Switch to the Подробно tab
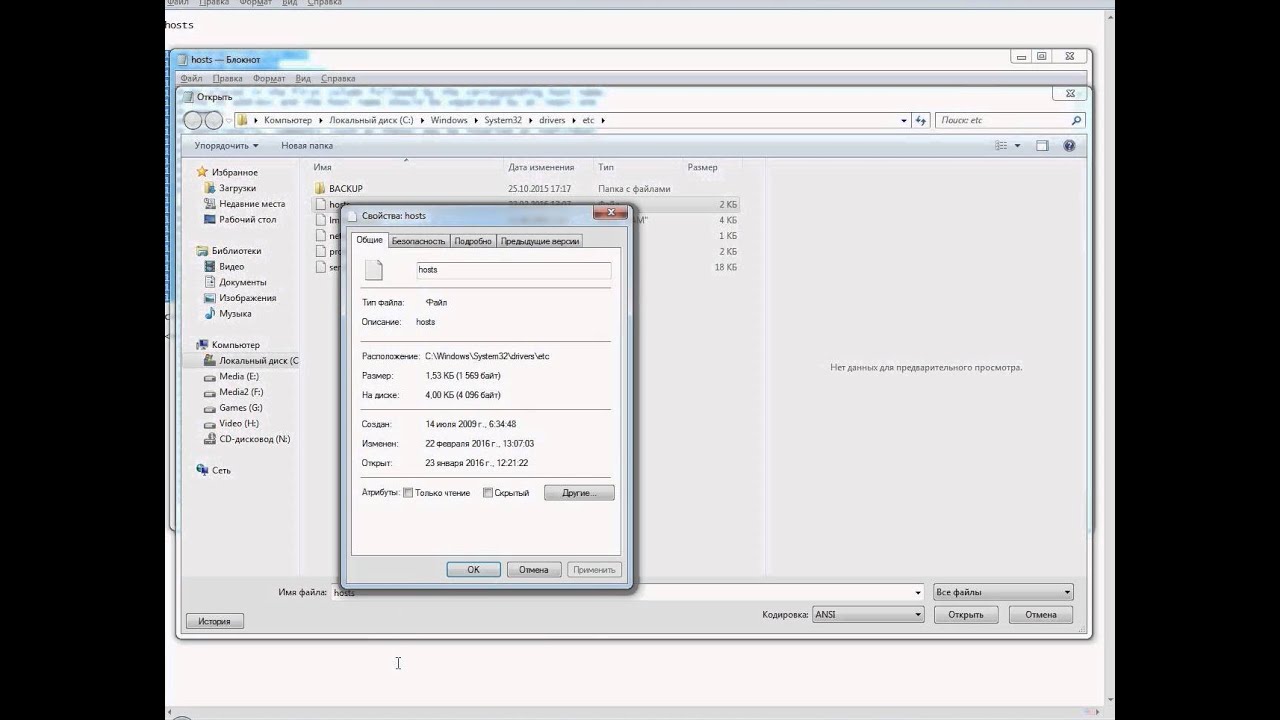1280x720 pixels. (473, 241)
